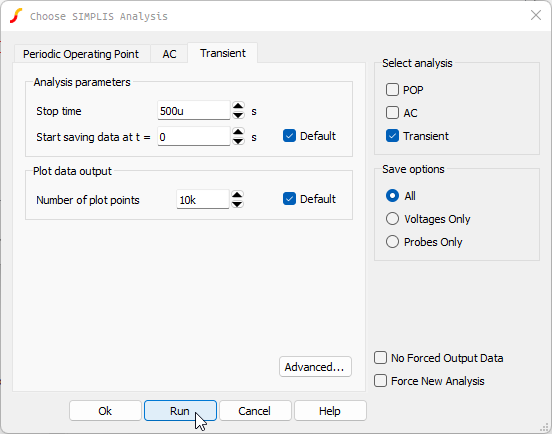
Task: Decrease Stop time with the down arrow
Action: pyautogui.click(x=238, y=115)
